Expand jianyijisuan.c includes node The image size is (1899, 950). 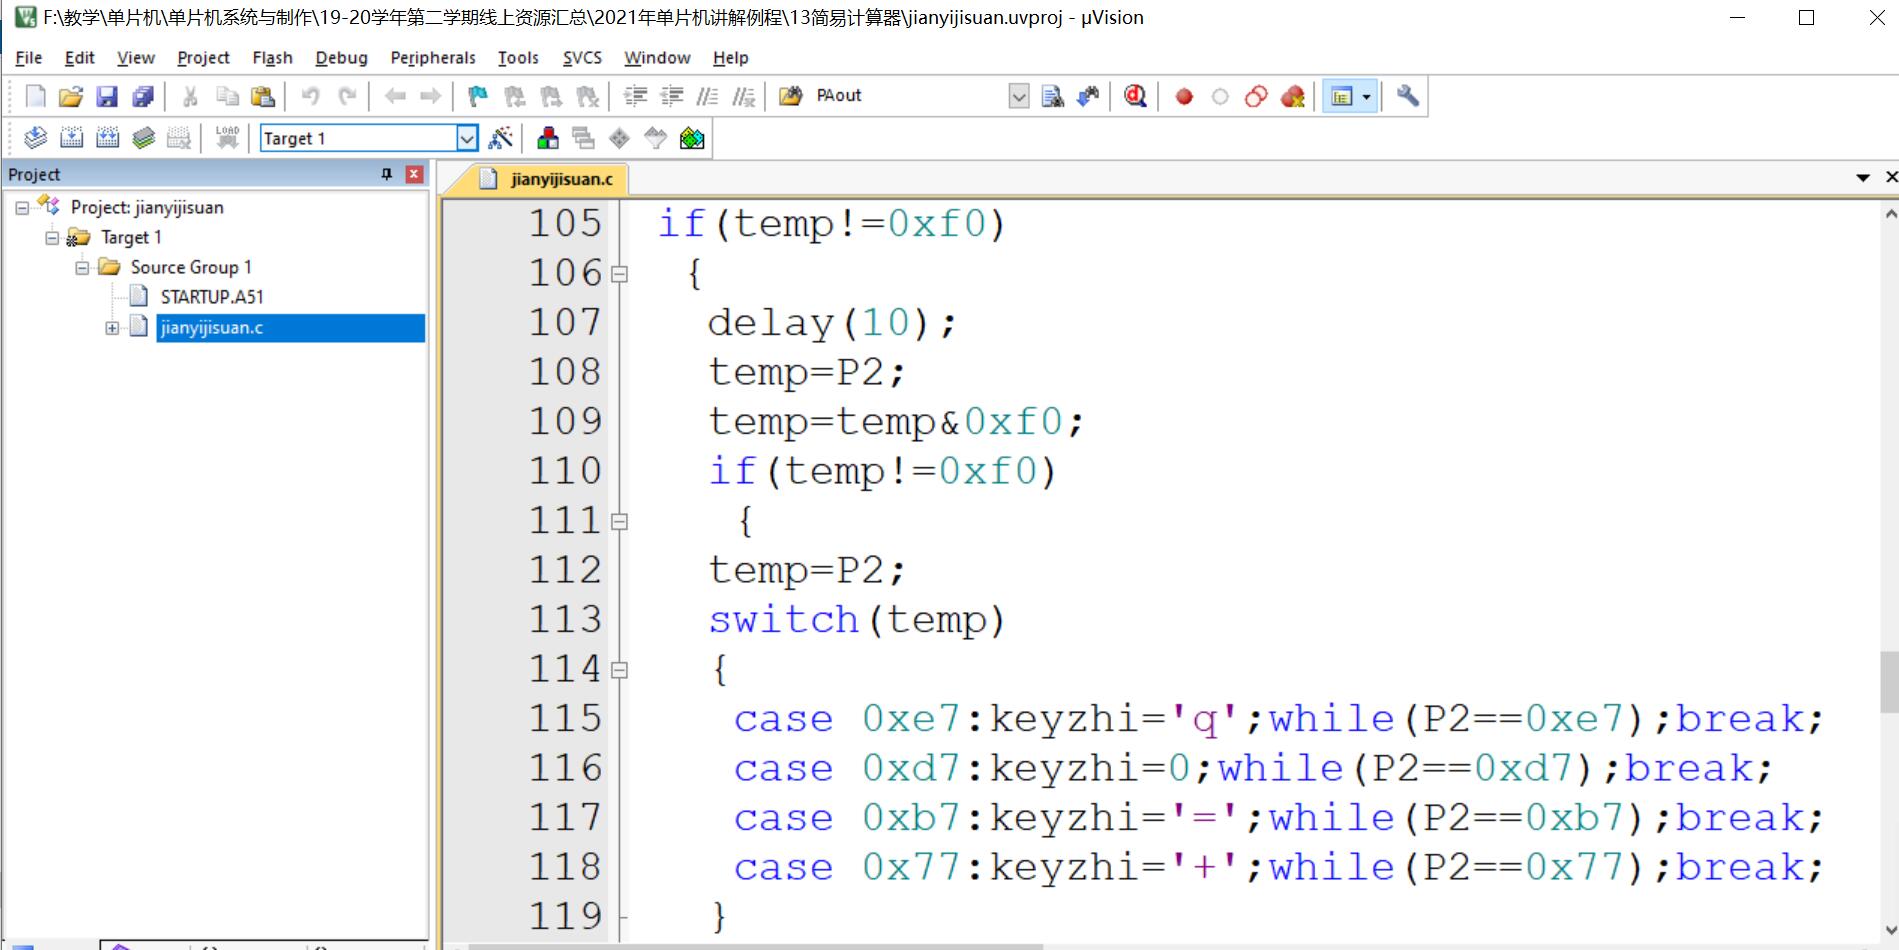click(x=112, y=328)
